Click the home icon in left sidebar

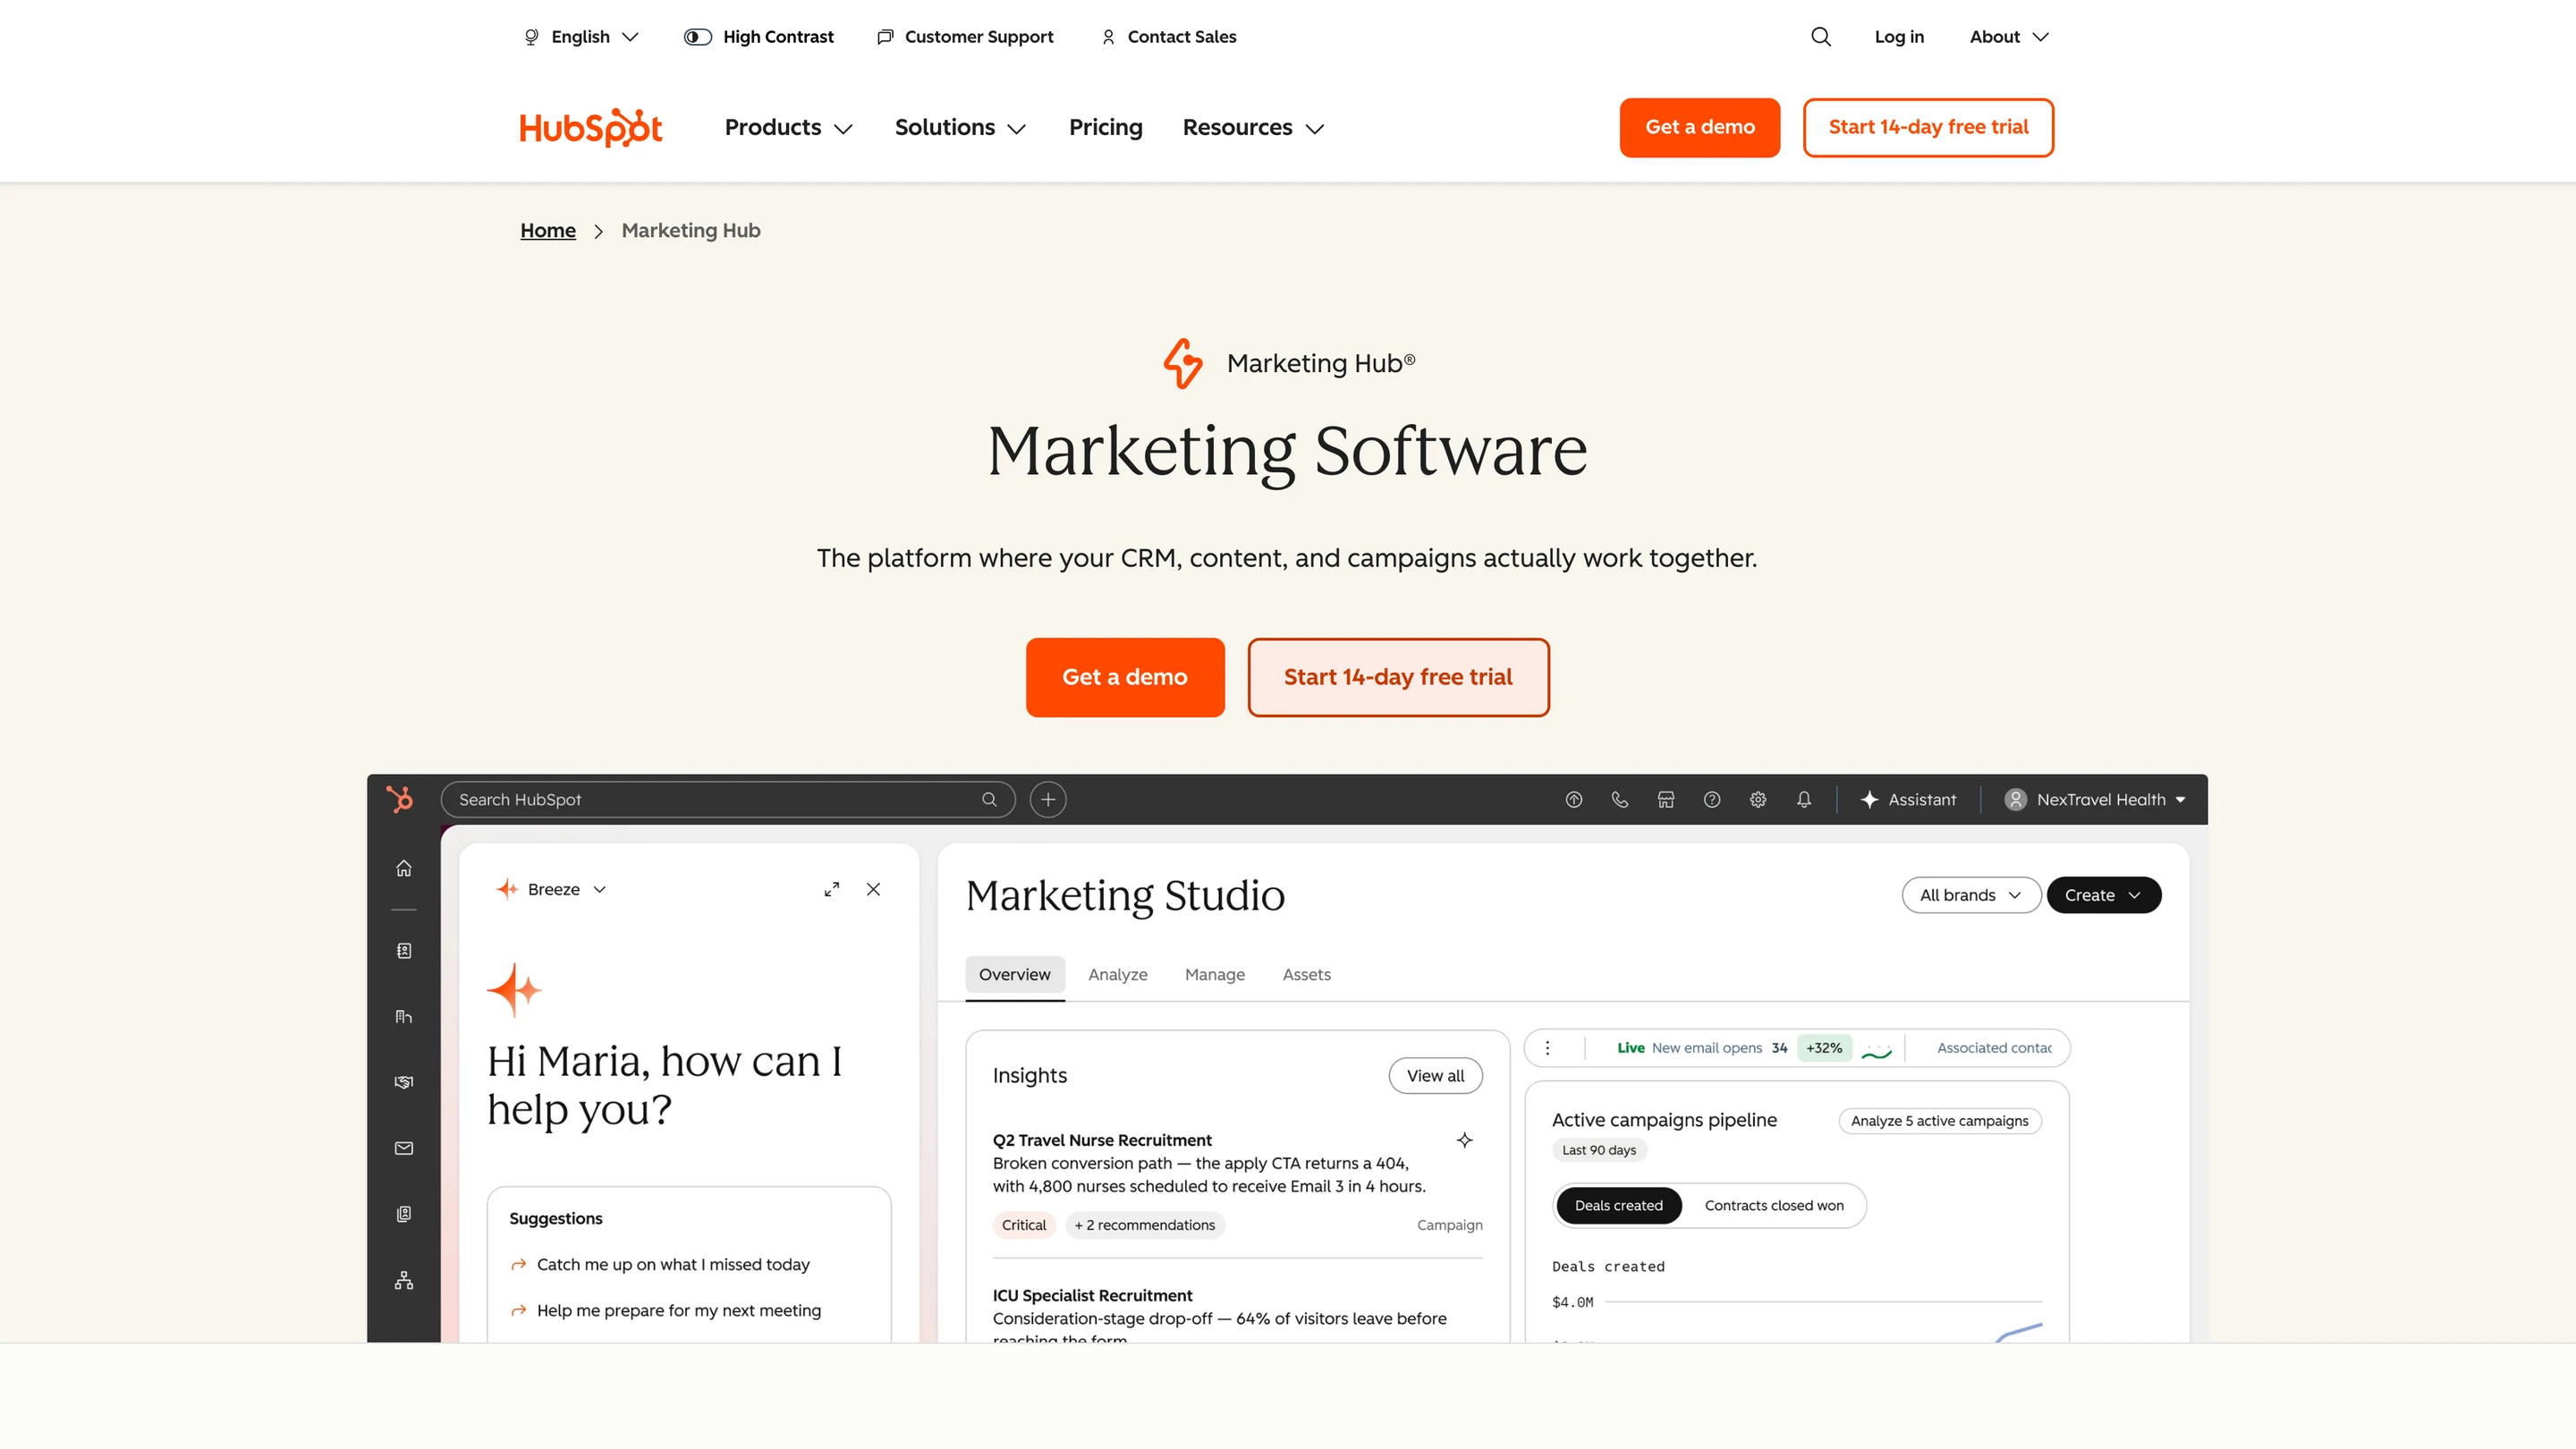pos(404,868)
